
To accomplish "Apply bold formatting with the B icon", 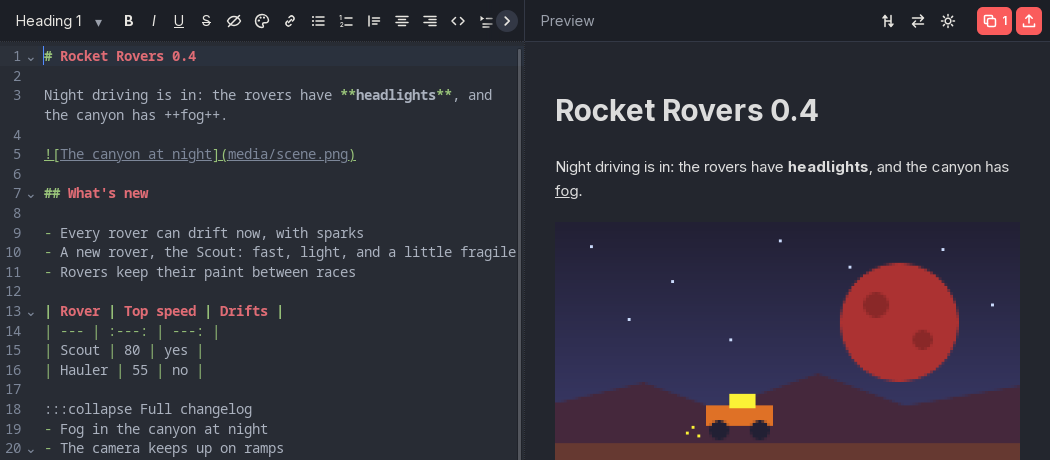I will [x=129, y=21].
